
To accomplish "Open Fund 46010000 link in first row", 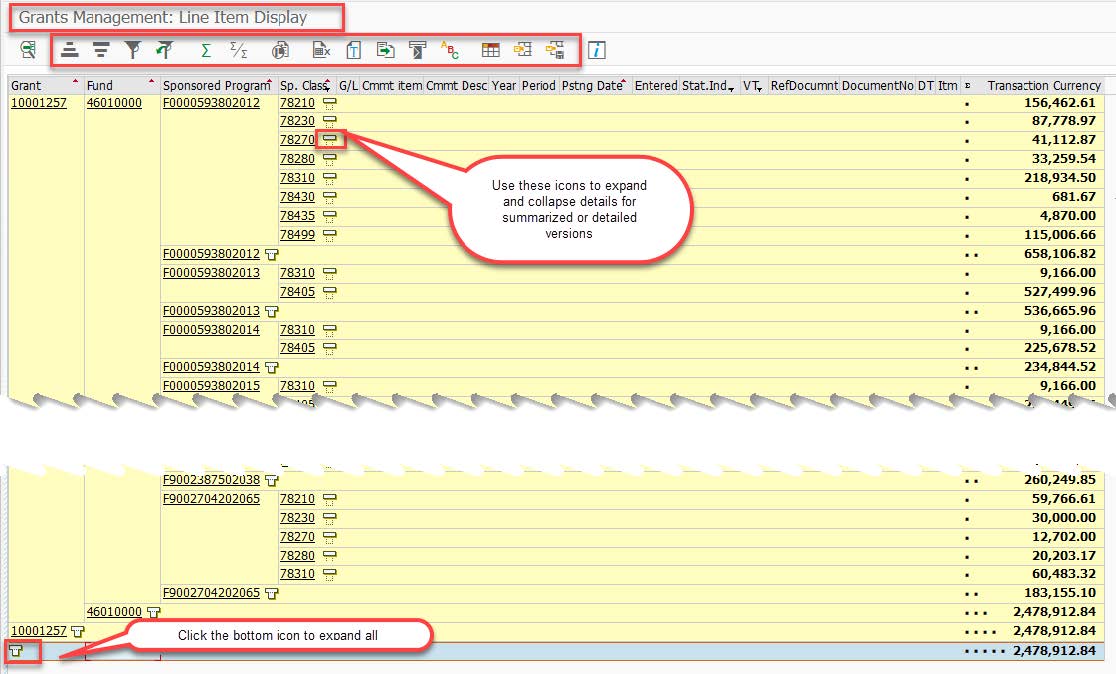I will point(114,102).
